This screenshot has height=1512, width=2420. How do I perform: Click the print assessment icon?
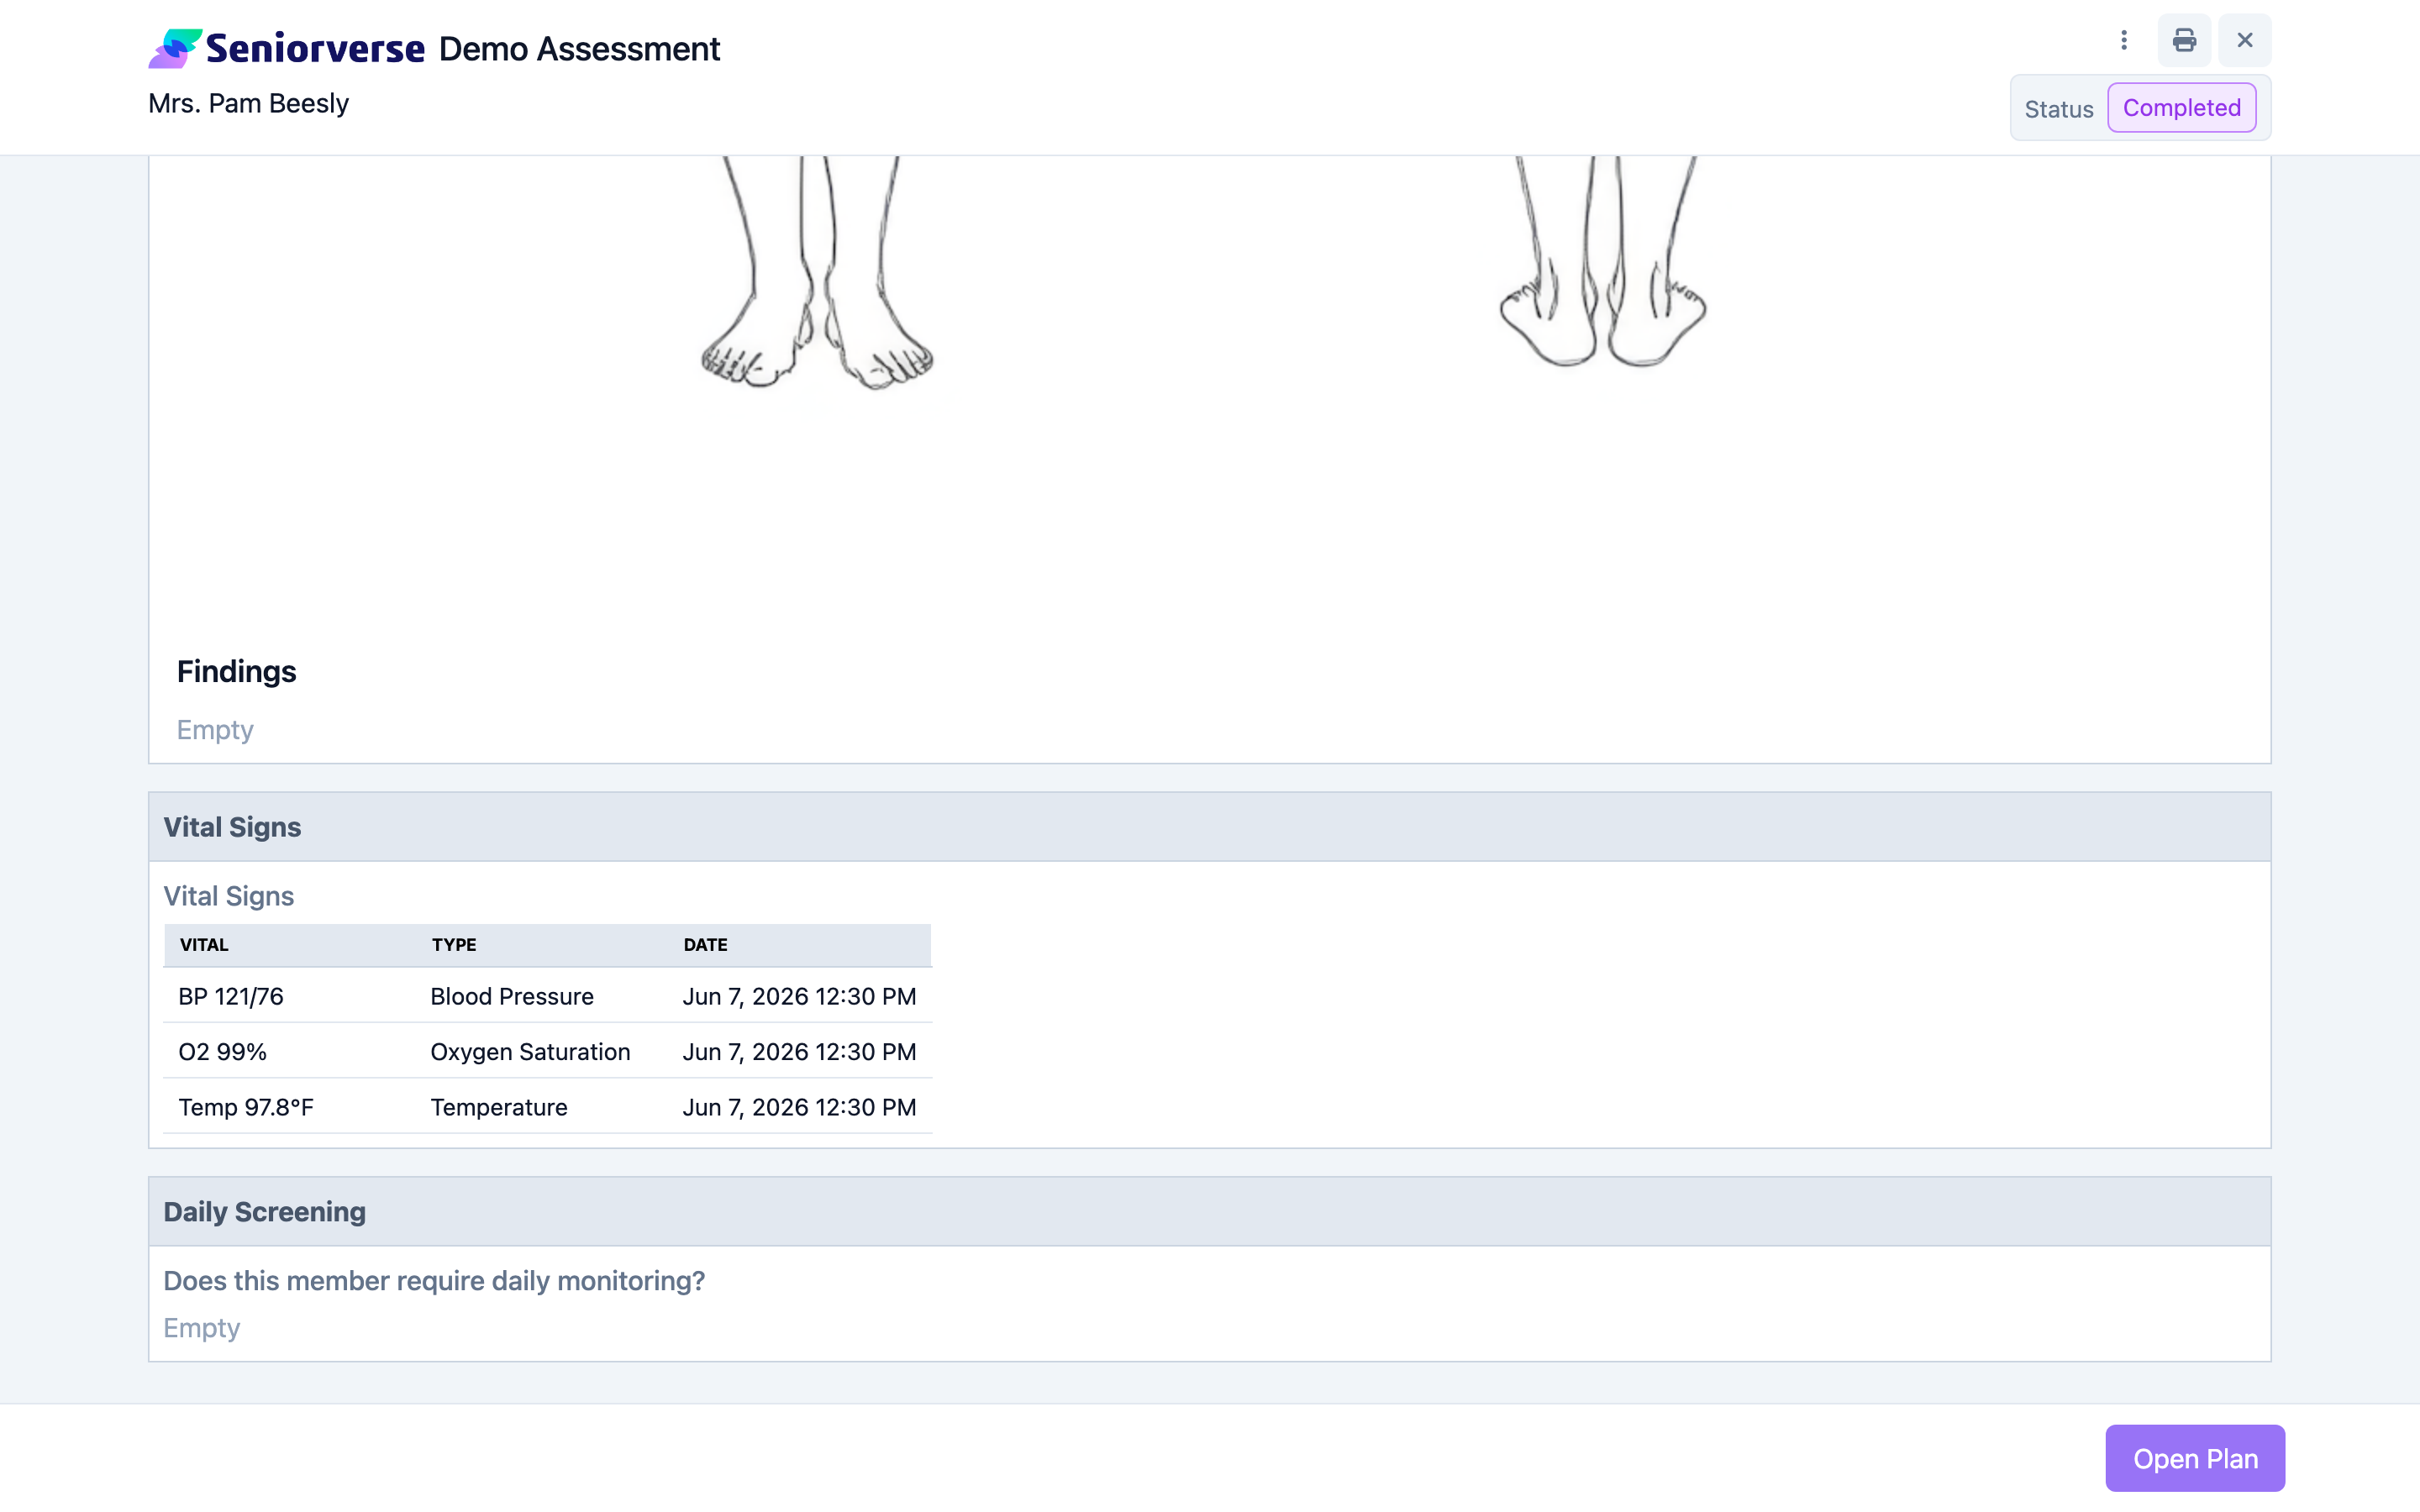2184,40
